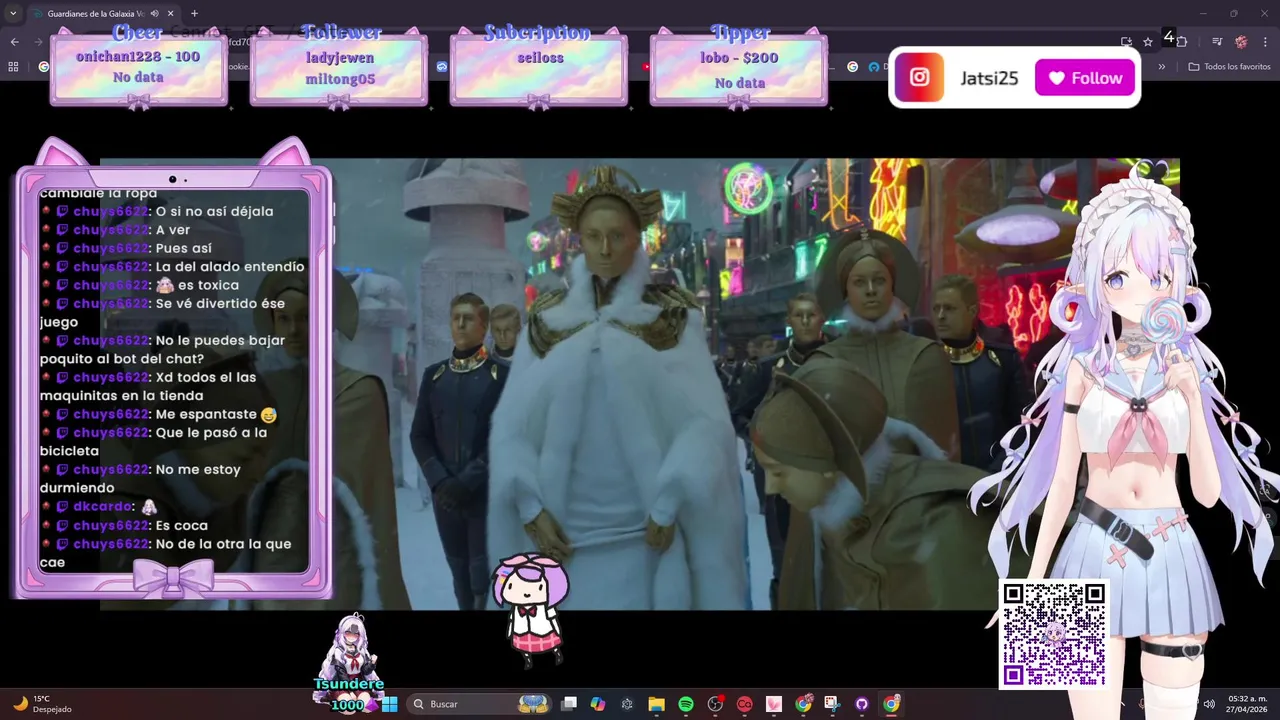This screenshot has height=720, width=1280.
Task: Click the Tipper entry lobo - $200
Action: [x=739, y=58]
